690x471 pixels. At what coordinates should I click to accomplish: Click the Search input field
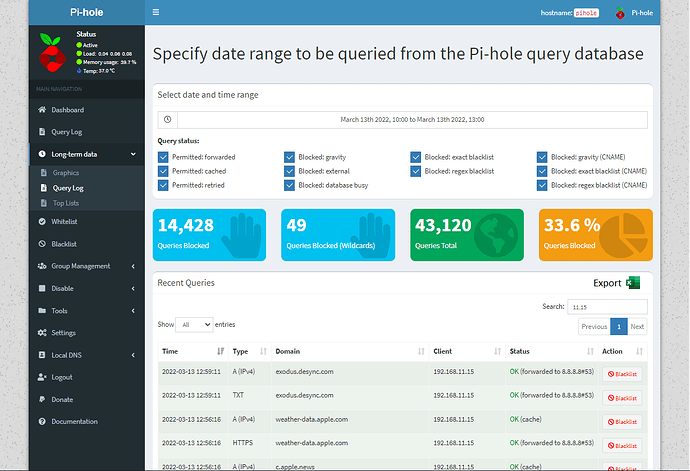607,307
